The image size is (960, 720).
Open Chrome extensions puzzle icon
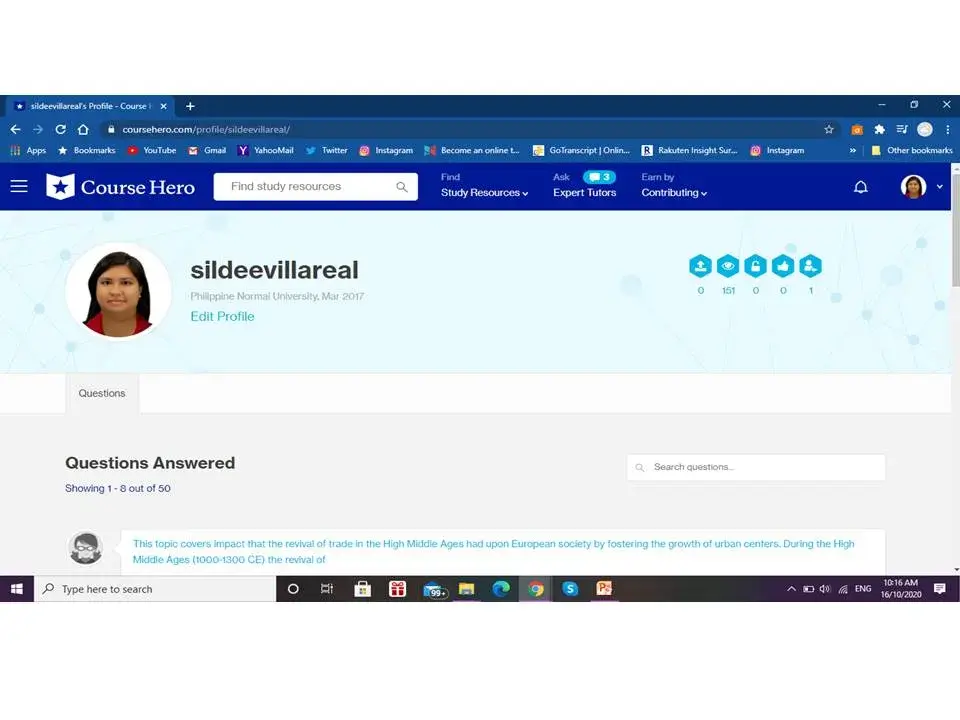(x=879, y=129)
